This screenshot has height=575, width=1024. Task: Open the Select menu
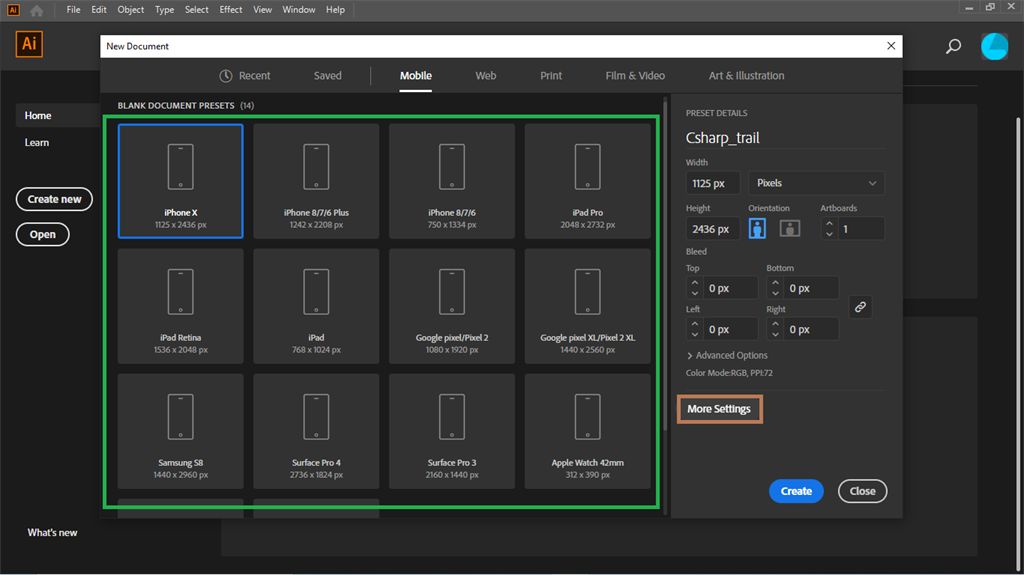pyautogui.click(x=197, y=10)
